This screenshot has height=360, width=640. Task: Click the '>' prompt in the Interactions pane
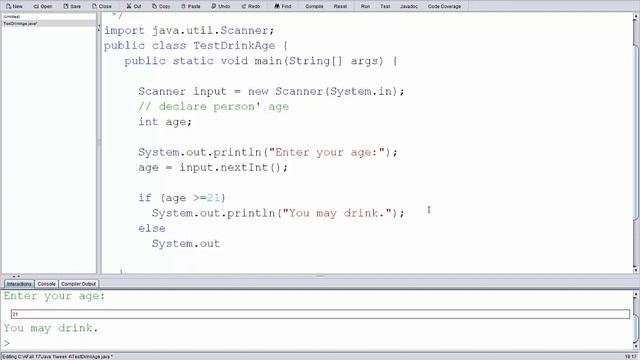pos(7,343)
